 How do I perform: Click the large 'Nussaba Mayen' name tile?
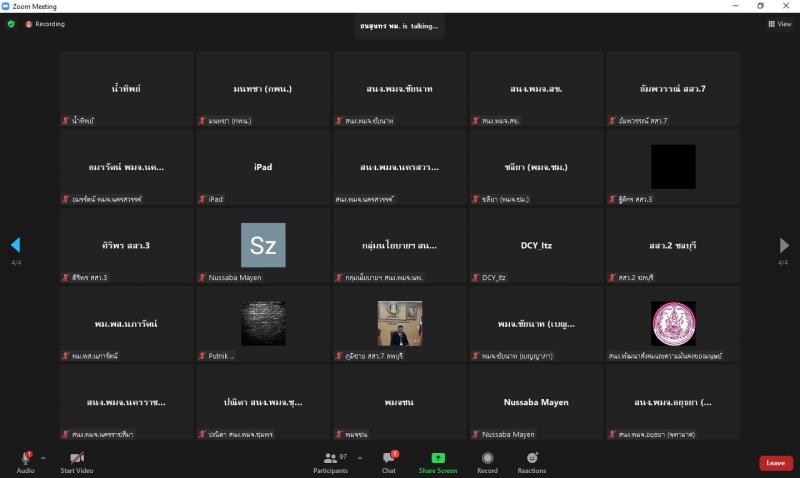(536, 402)
